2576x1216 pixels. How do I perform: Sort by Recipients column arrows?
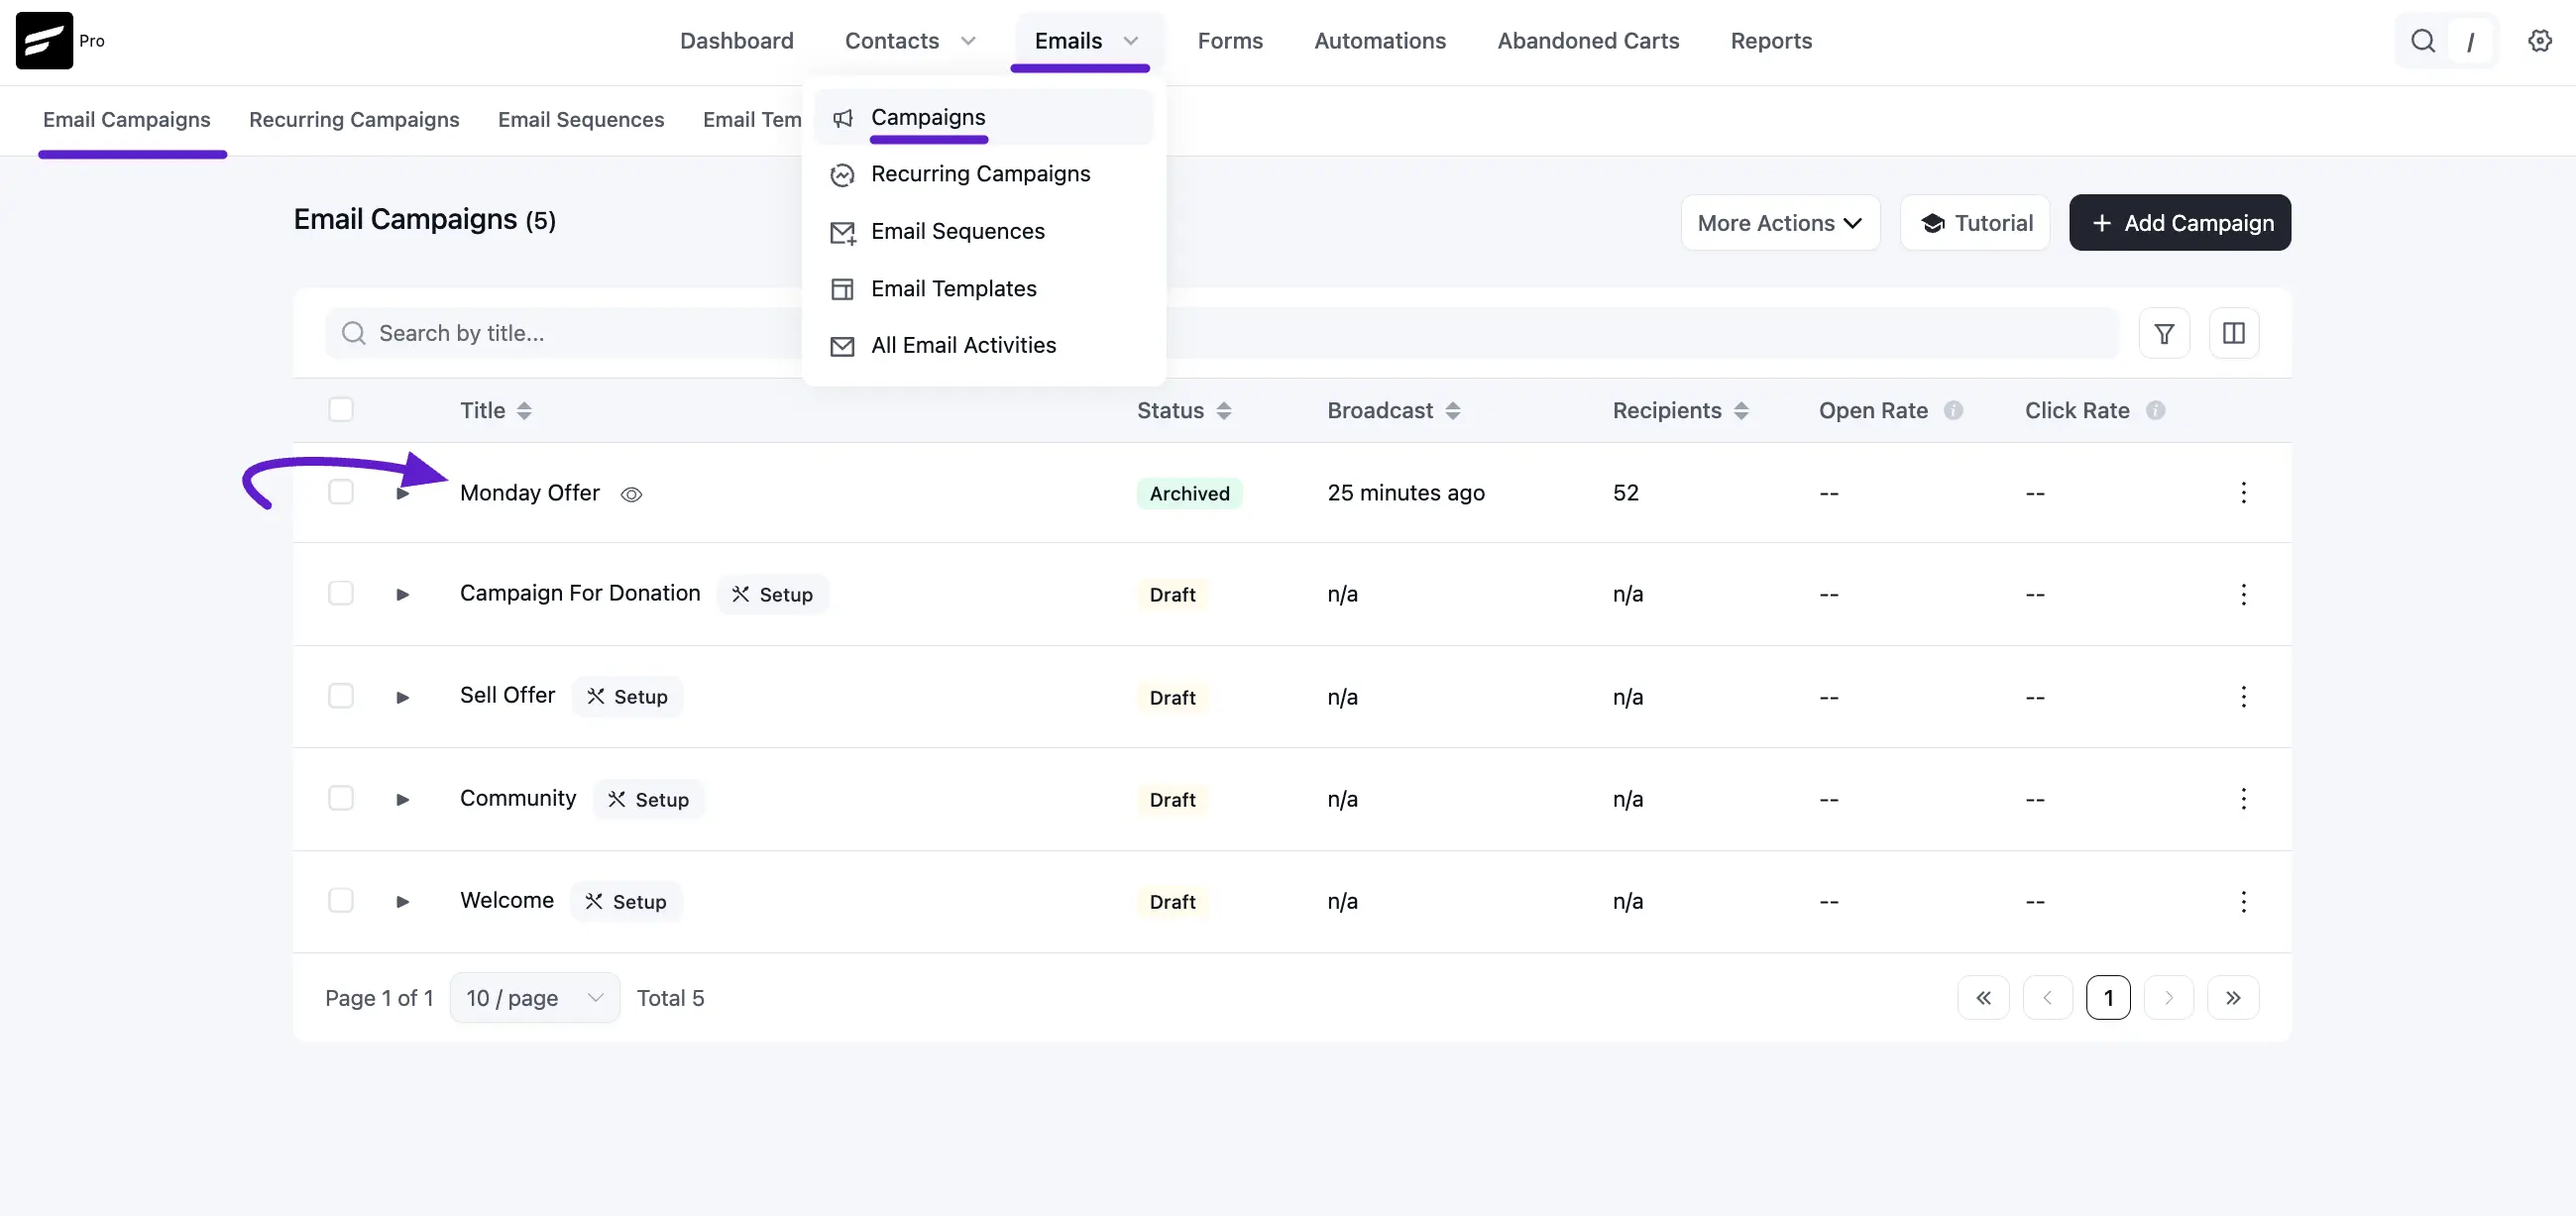(1740, 411)
